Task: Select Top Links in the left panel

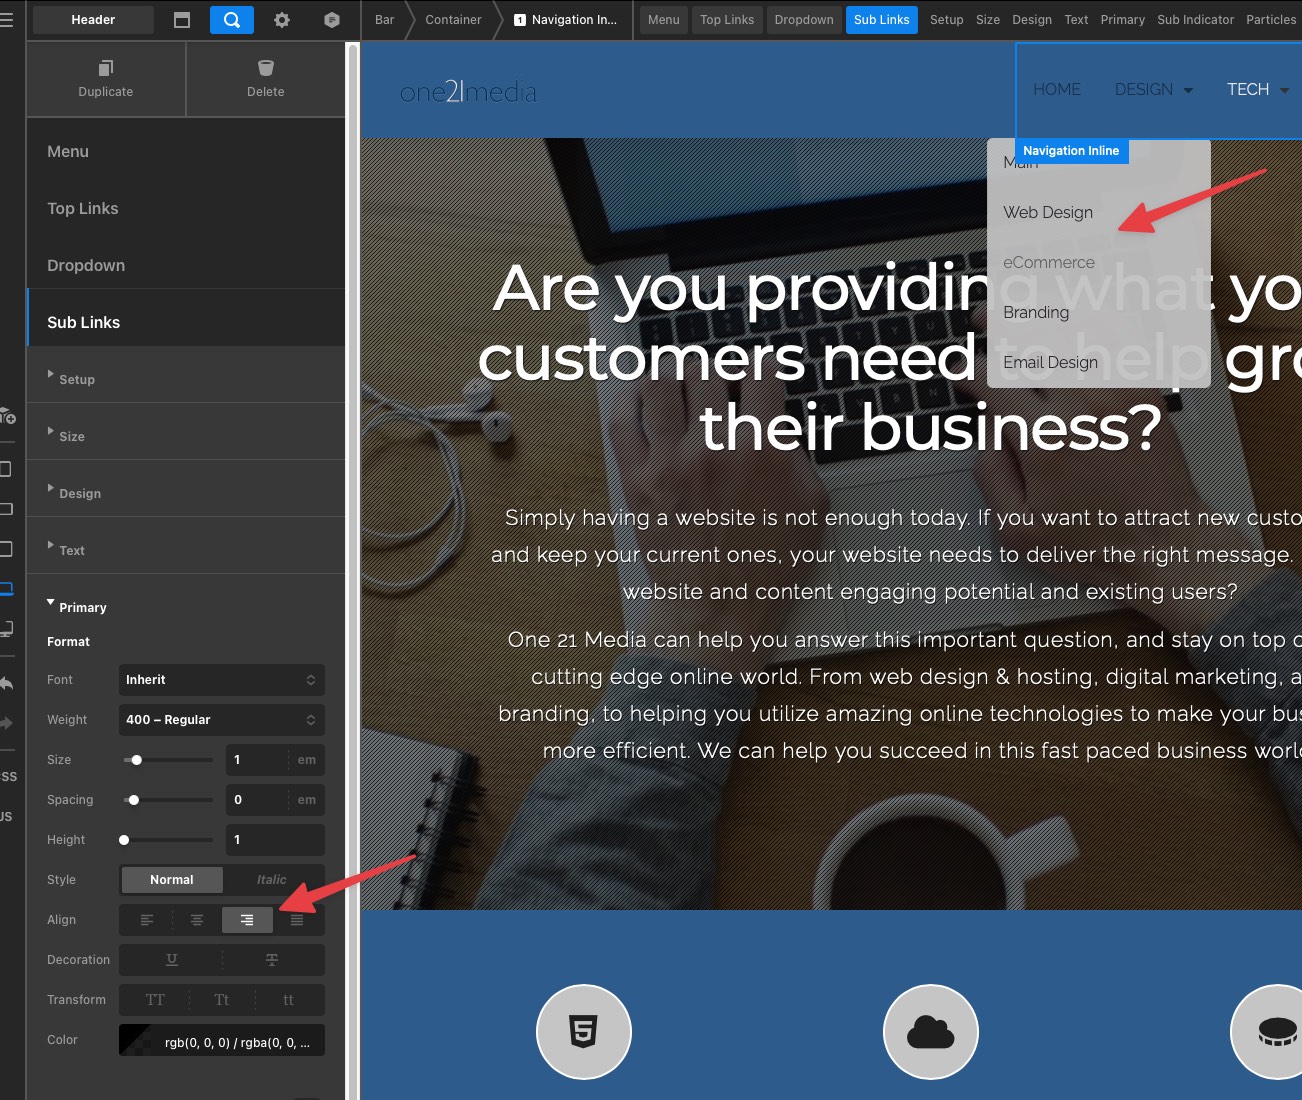Action: pyautogui.click(x=83, y=208)
